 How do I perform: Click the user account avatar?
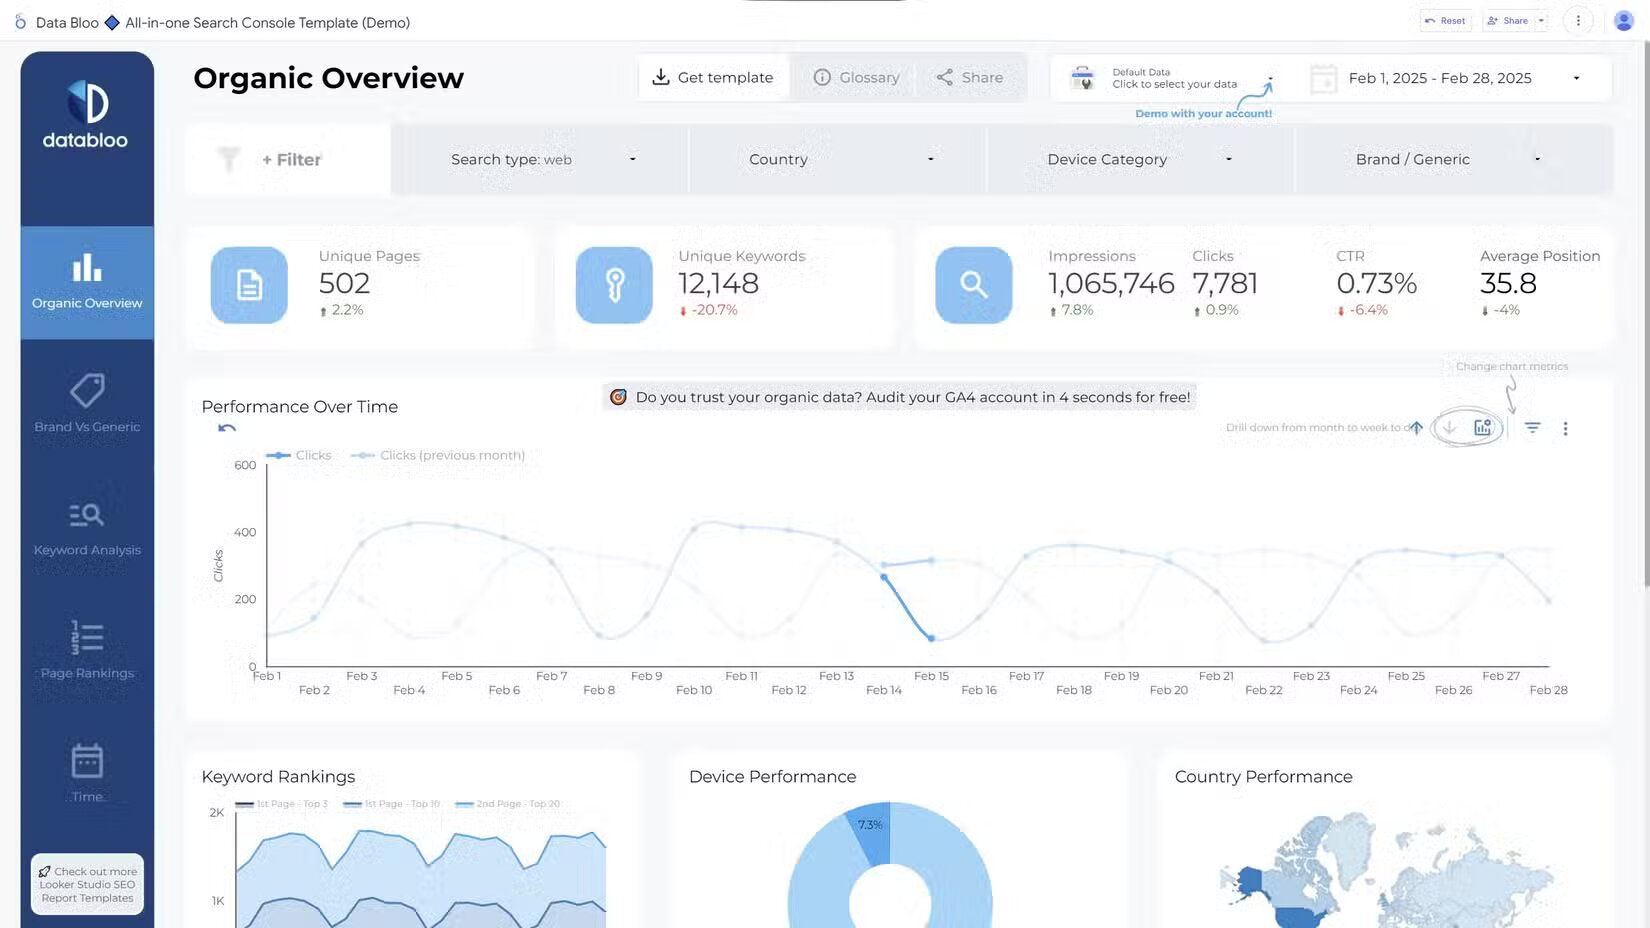pyautogui.click(x=1623, y=21)
